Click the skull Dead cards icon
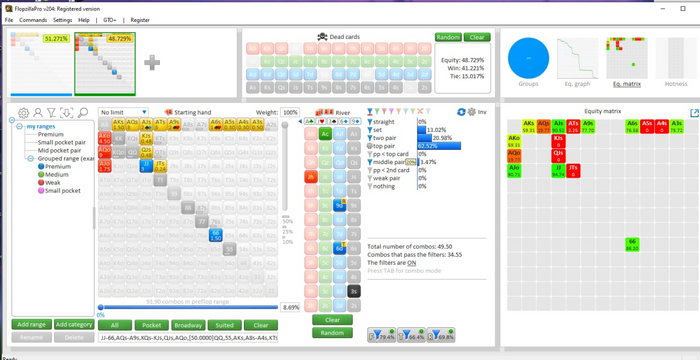The image size is (700, 360). [322, 37]
